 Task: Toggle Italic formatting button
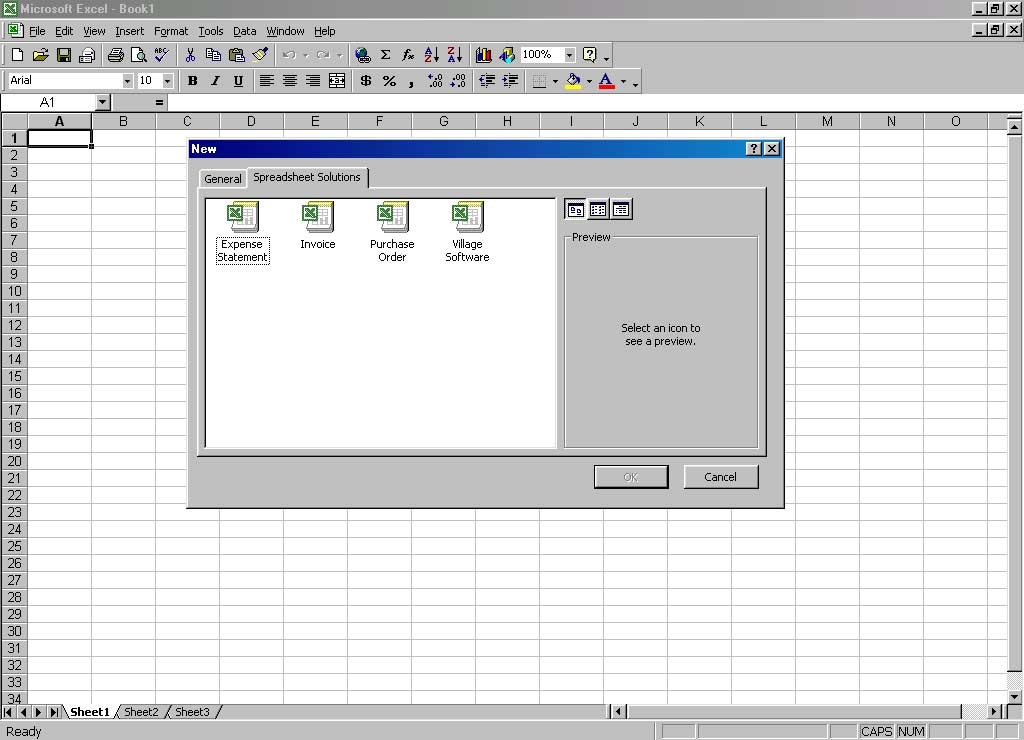[x=215, y=81]
